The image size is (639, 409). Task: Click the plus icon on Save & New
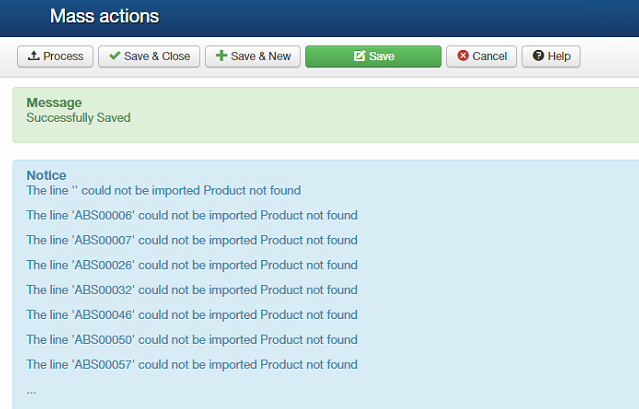pyautogui.click(x=222, y=56)
